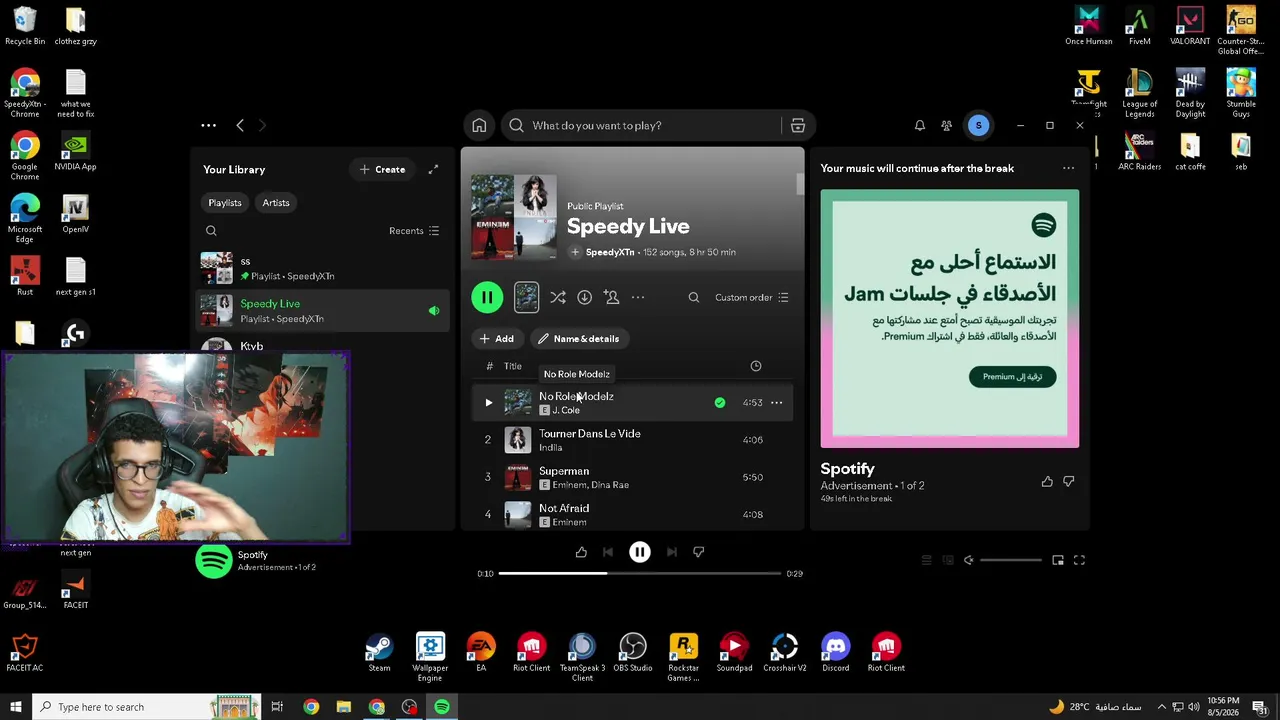Go to Spotify Home via house icon
Image resolution: width=1280 pixels, height=720 pixels.
[479, 126]
